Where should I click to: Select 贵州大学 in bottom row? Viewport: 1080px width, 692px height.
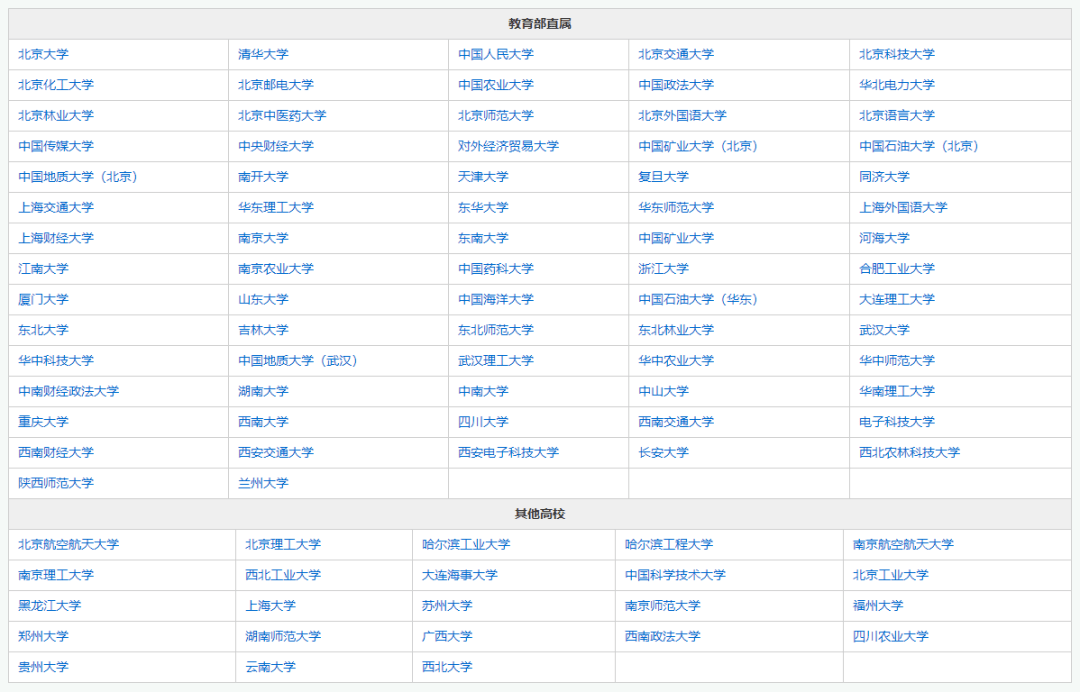click(x=44, y=666)
